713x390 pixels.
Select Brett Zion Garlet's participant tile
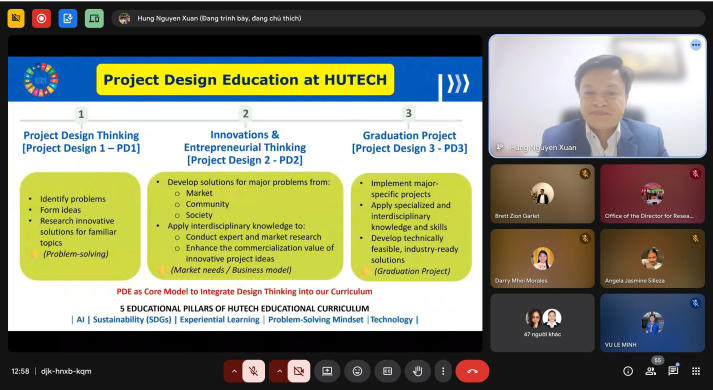[x=542, y=194]
